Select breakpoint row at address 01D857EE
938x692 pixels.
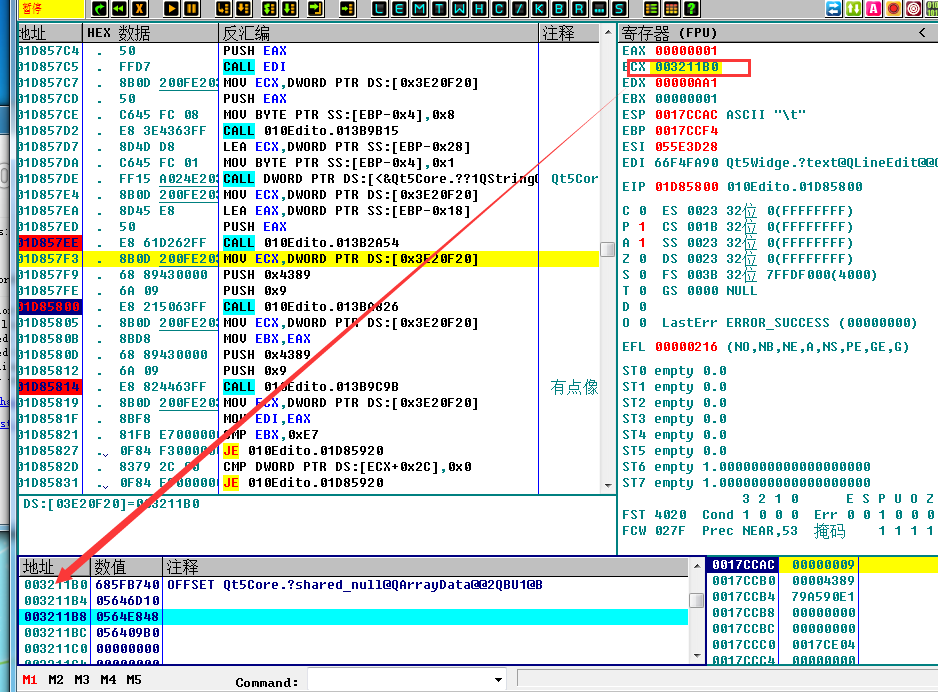click(309, 243)
